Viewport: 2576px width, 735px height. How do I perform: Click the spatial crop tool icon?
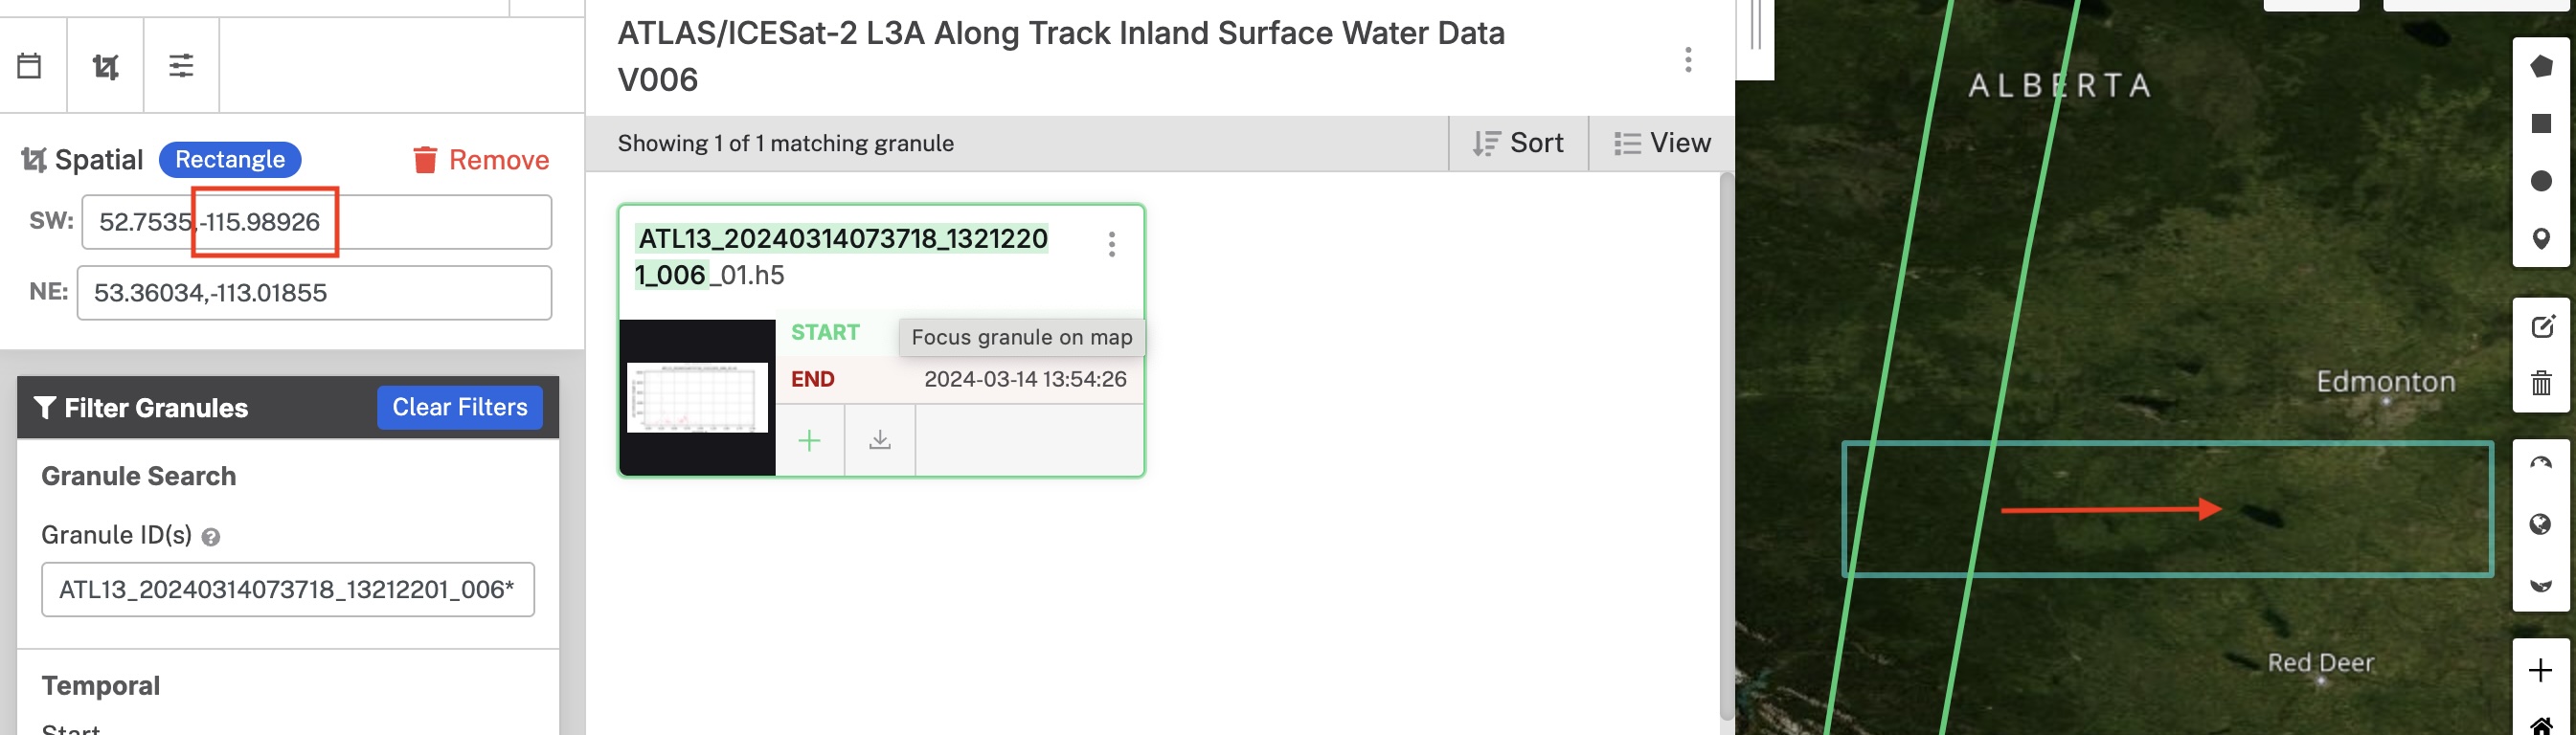pyautogui.click(x=105, y=66)
